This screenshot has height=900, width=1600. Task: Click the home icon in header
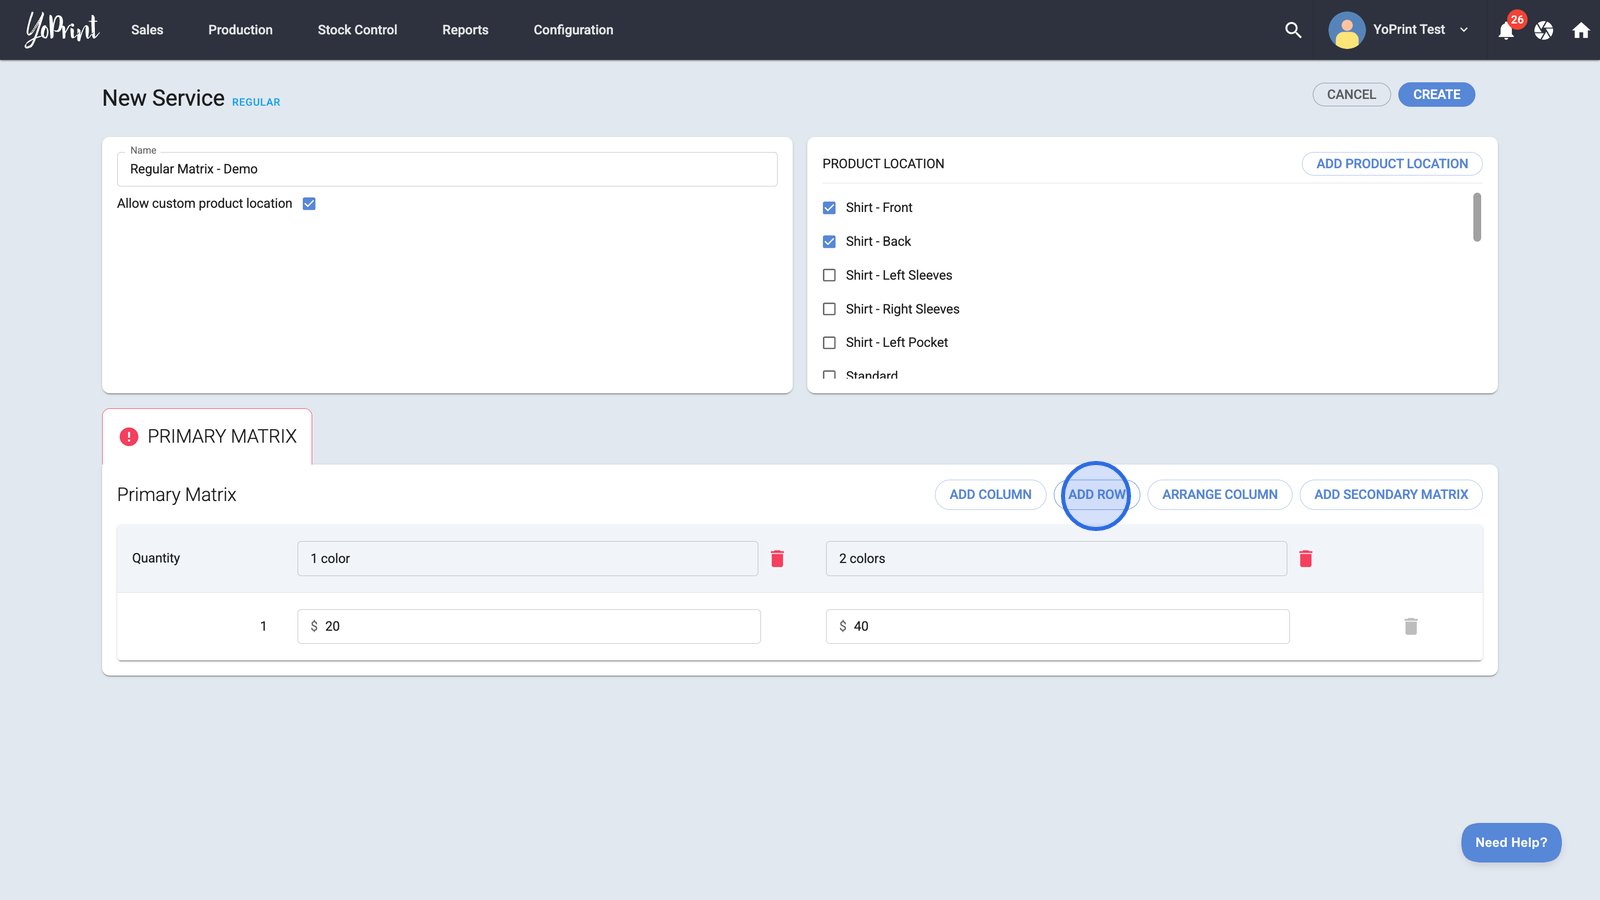tap(1581, 30)
